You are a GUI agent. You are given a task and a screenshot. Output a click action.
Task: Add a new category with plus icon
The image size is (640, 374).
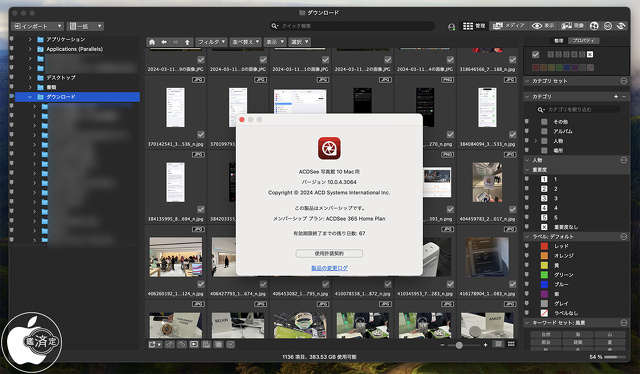pyautogui.click(x=616, y=97)
